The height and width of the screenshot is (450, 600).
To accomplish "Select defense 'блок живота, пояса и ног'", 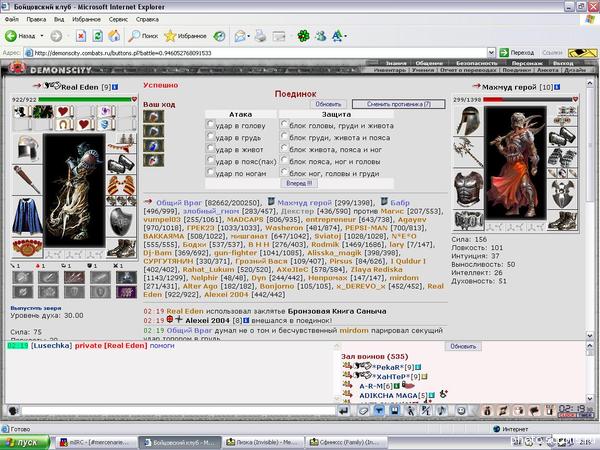I will pyautogui.click(x=284, y=148).
